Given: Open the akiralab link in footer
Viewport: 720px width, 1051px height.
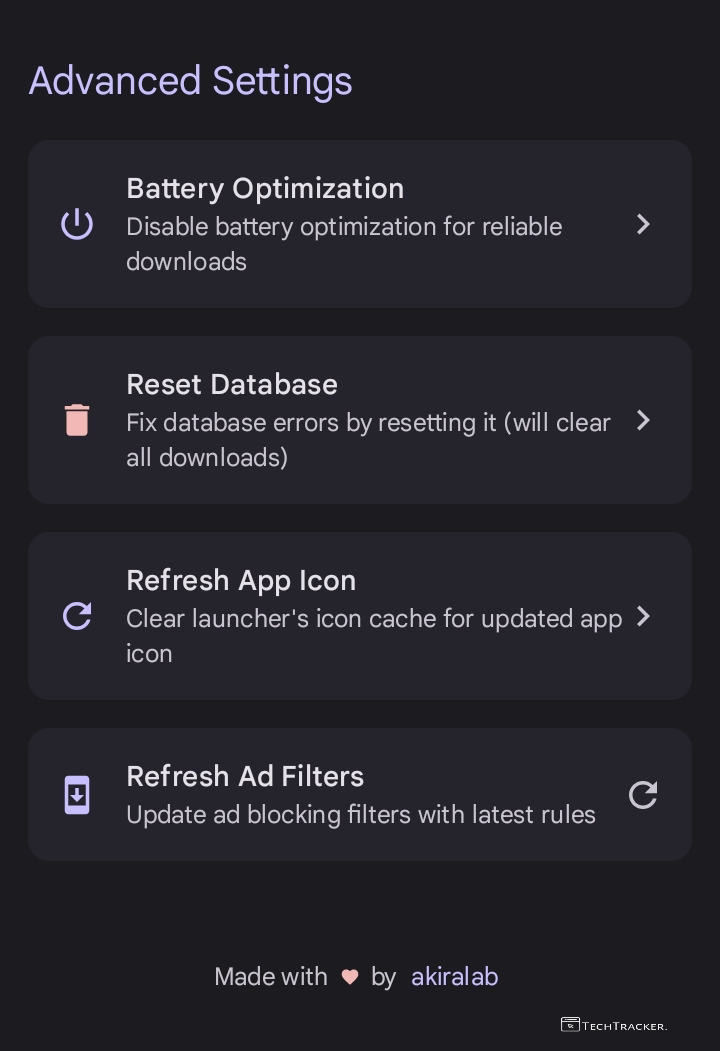Looking at the screenshot, I should (x=454, y=977).
